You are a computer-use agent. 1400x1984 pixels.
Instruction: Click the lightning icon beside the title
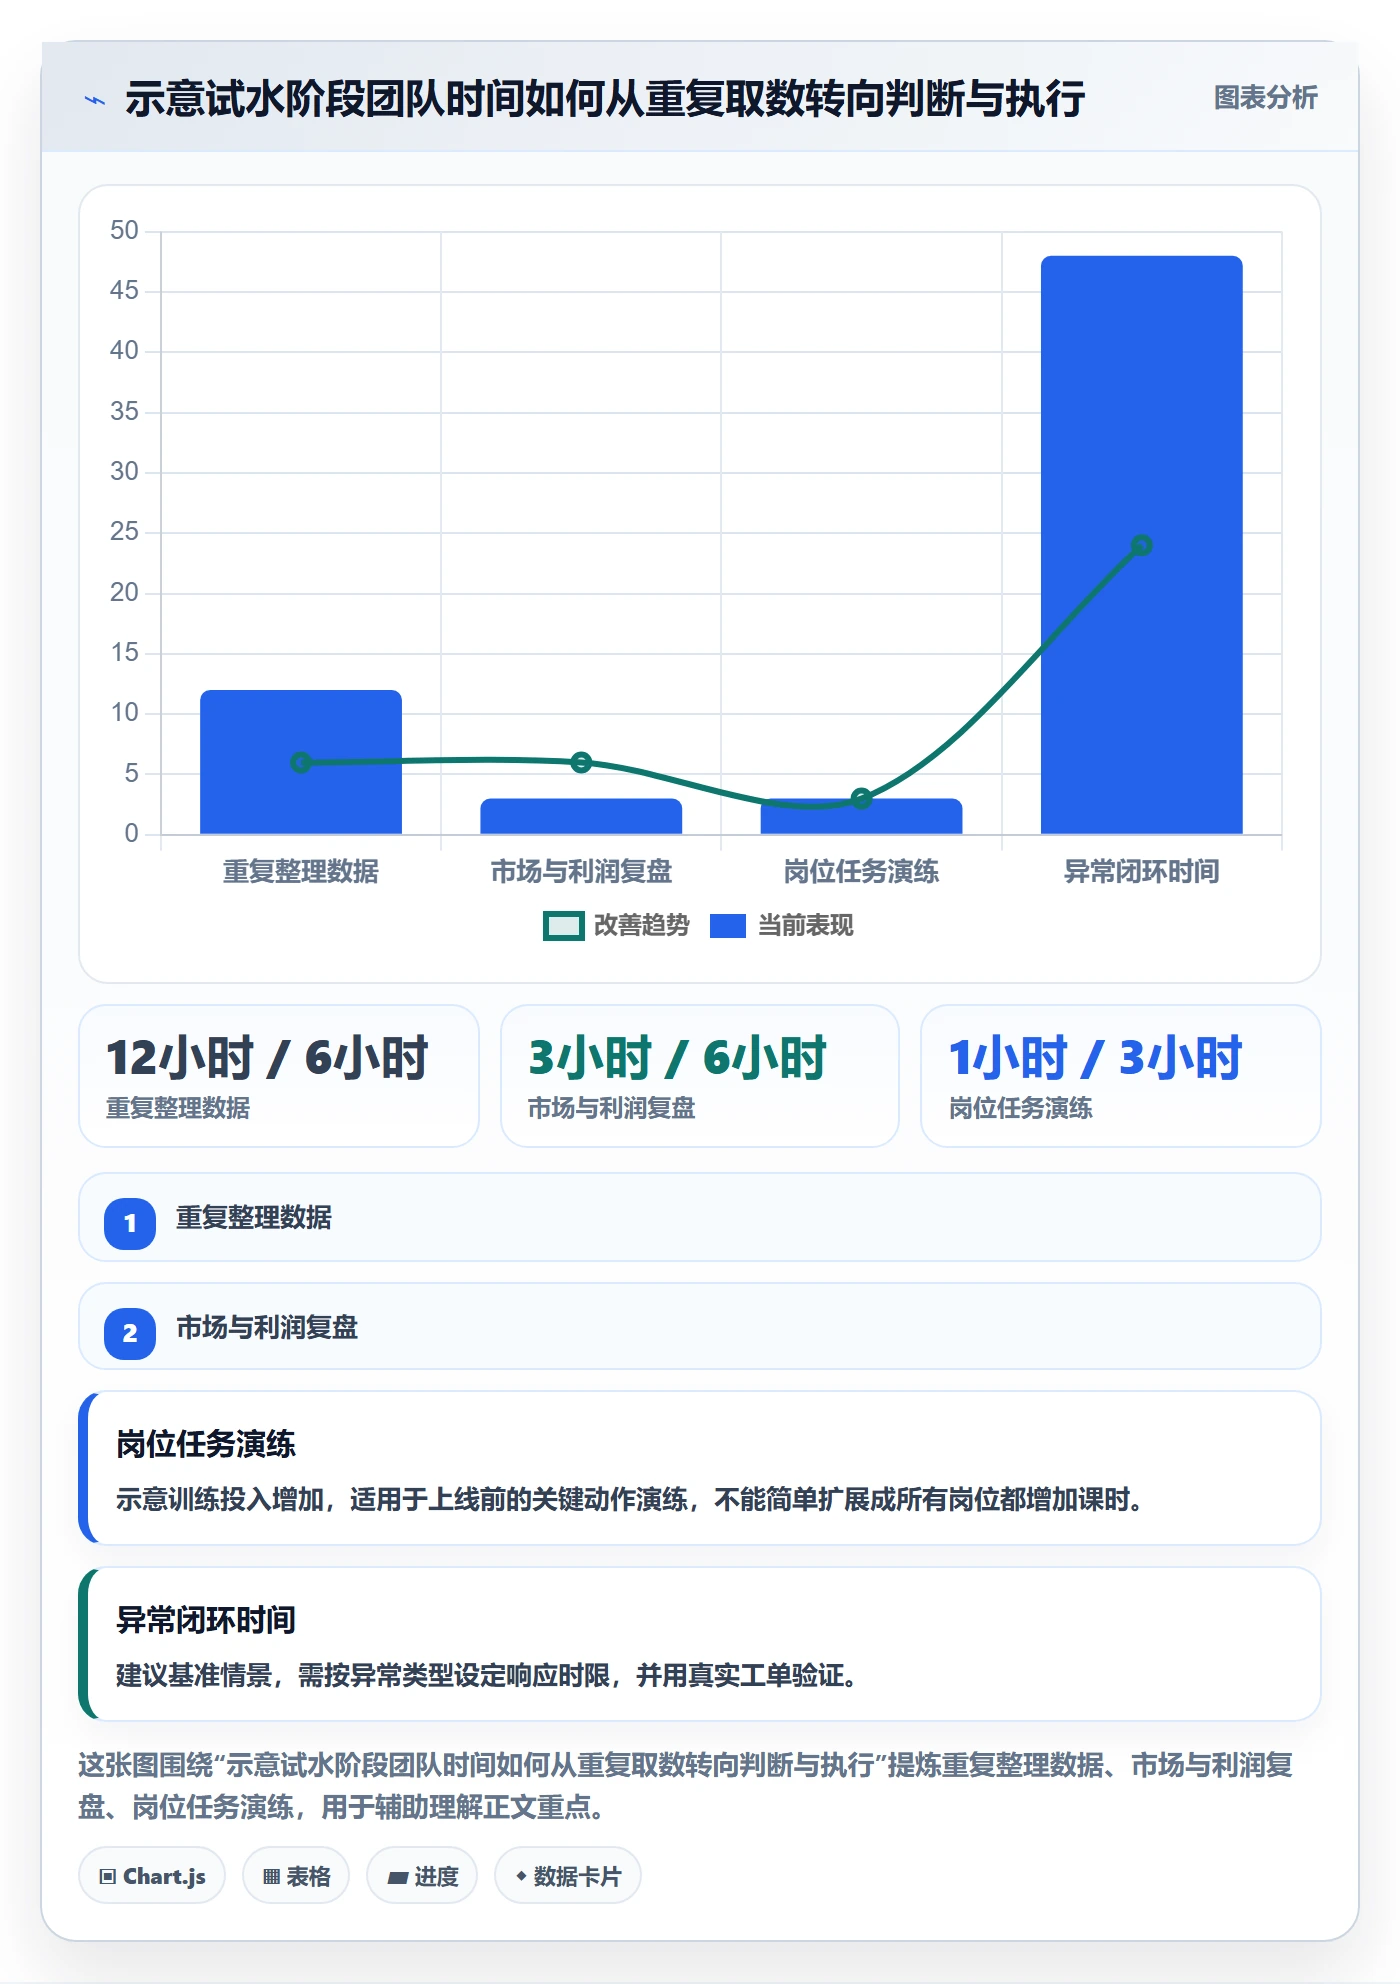94,100
